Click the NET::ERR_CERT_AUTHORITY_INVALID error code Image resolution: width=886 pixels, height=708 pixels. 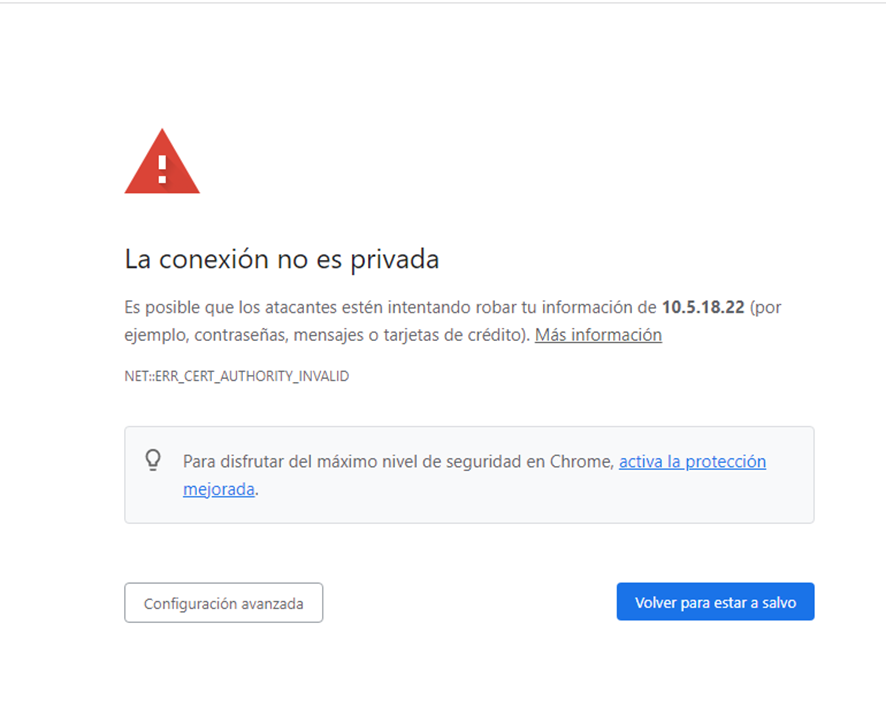237,376
